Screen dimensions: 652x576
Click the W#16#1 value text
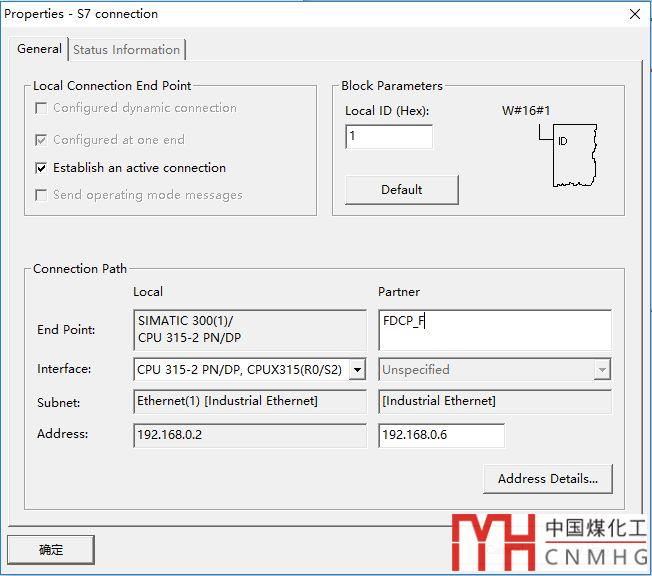coord(526,111)
